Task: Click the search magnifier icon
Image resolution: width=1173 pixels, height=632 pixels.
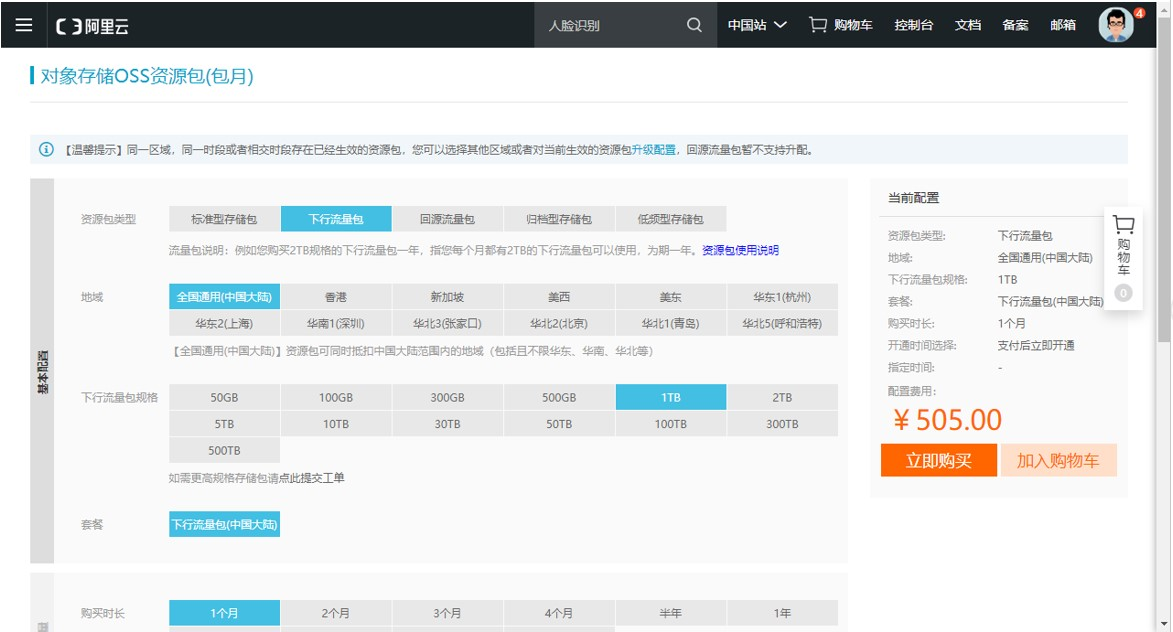Action: [x=694, y=25]
